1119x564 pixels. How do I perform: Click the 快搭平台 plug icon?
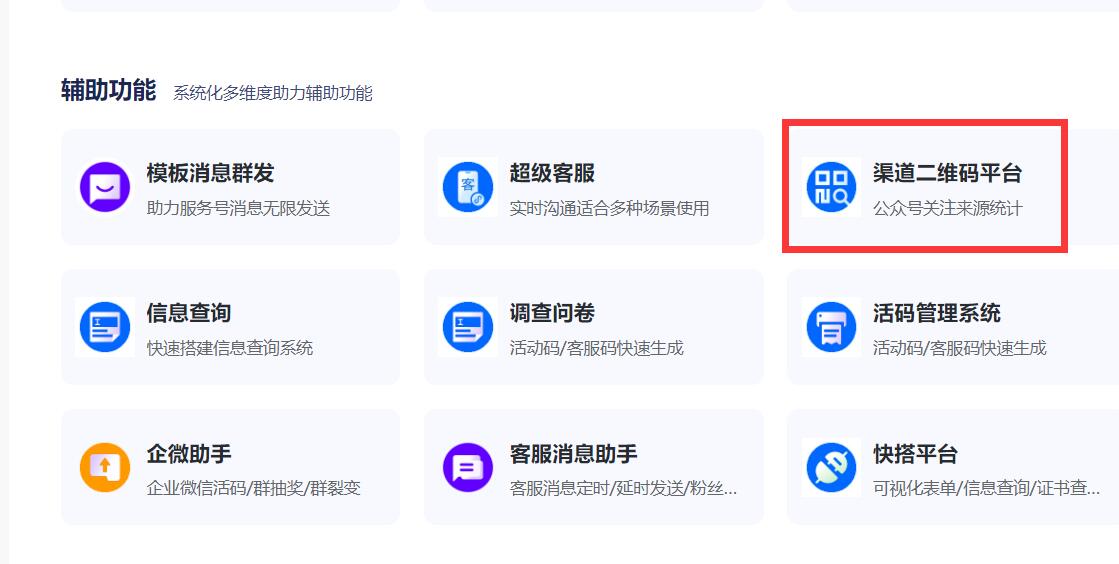coord(831,468)
